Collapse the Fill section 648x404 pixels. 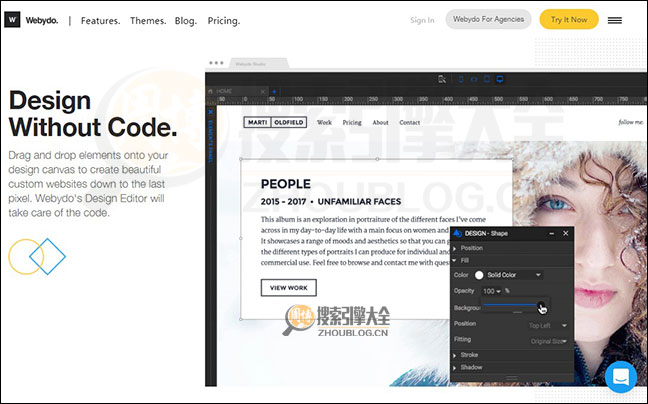[457, 260]
